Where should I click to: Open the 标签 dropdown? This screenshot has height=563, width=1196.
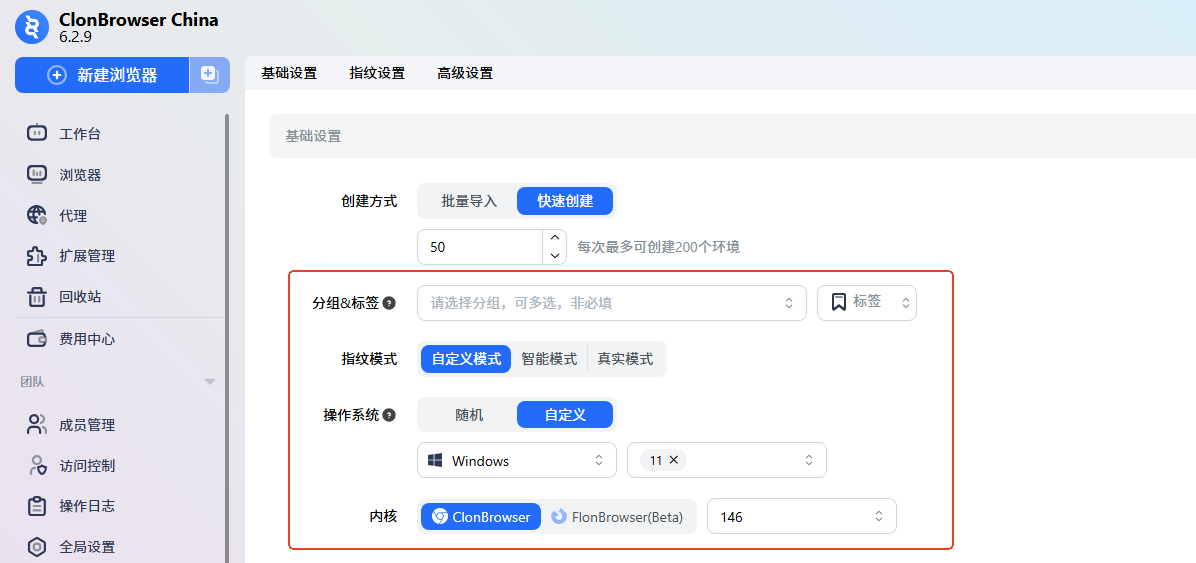coord(866,303)
